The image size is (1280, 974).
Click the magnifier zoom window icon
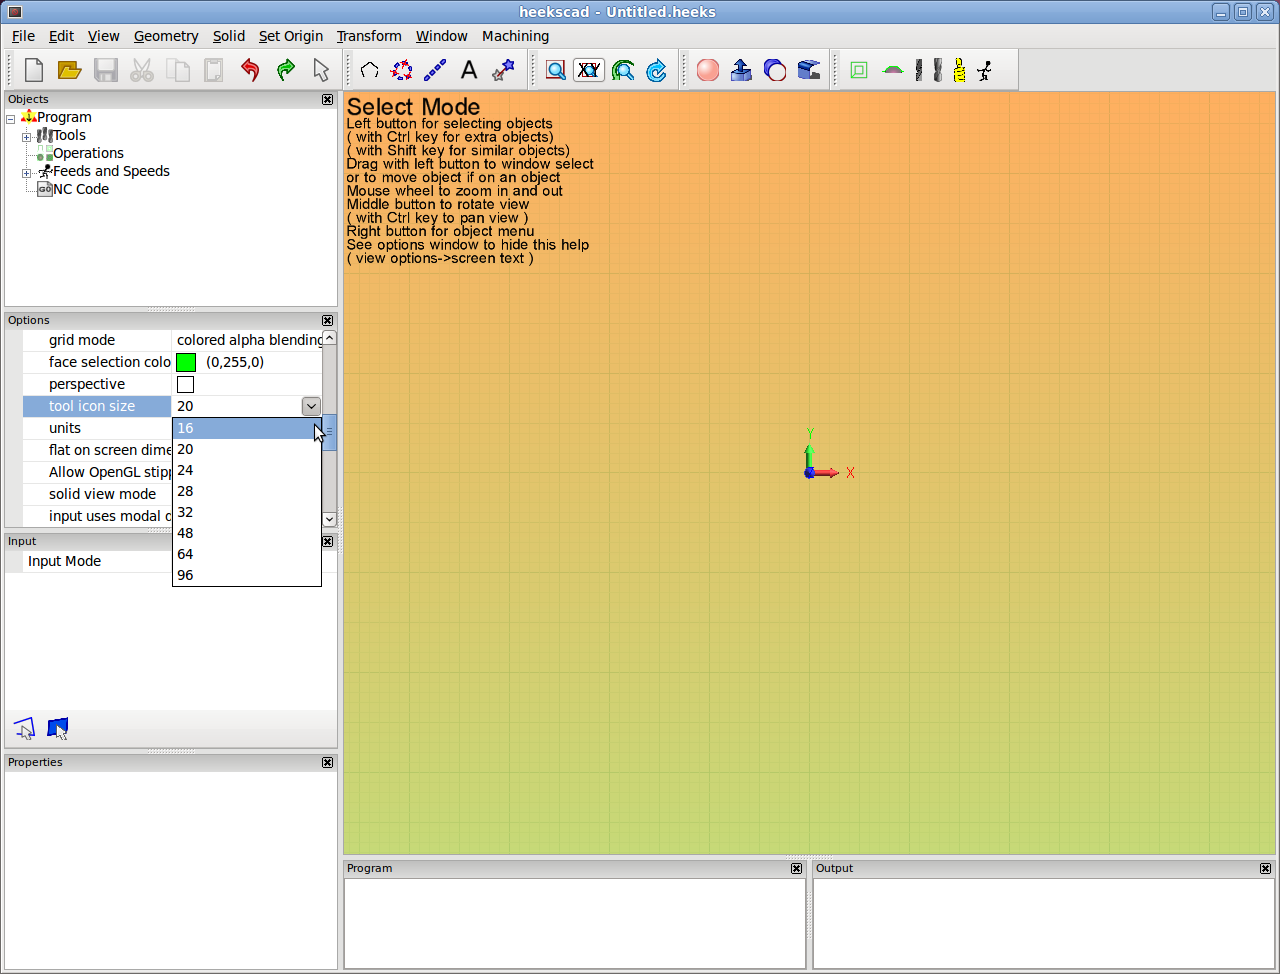556,70
